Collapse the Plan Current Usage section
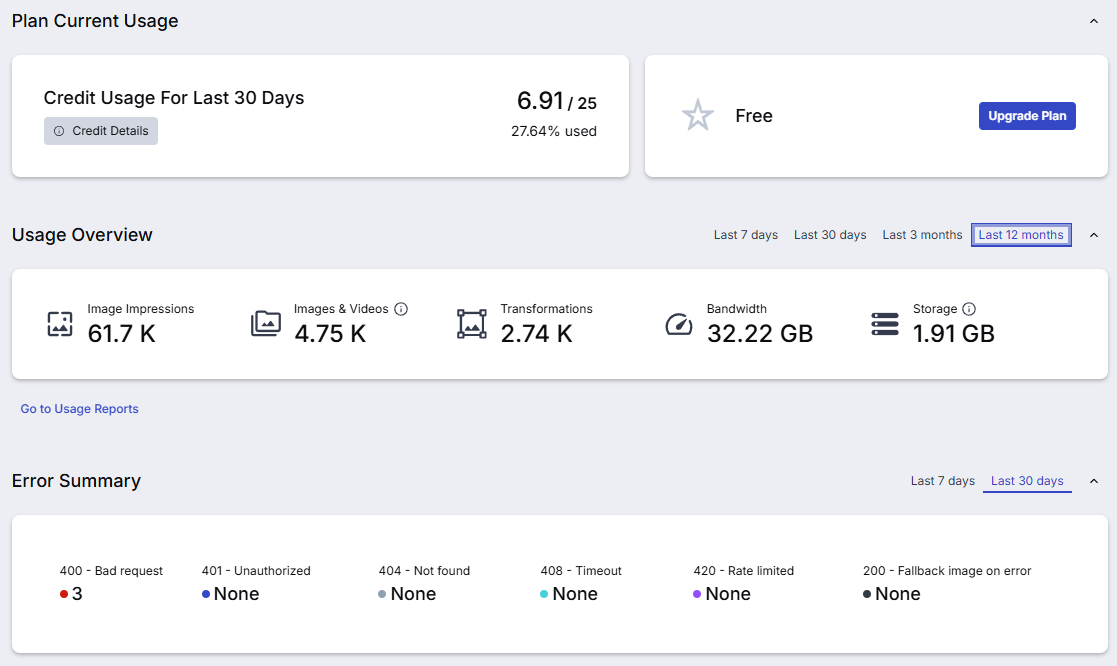The width and height of the screenshot is (1117, 666). (1093, 21)
